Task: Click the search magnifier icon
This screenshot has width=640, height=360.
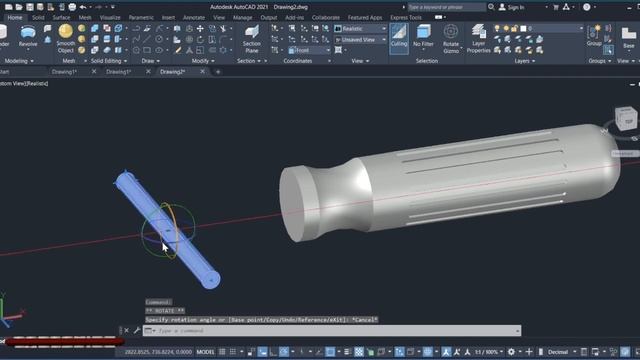Action: point(491,7)
